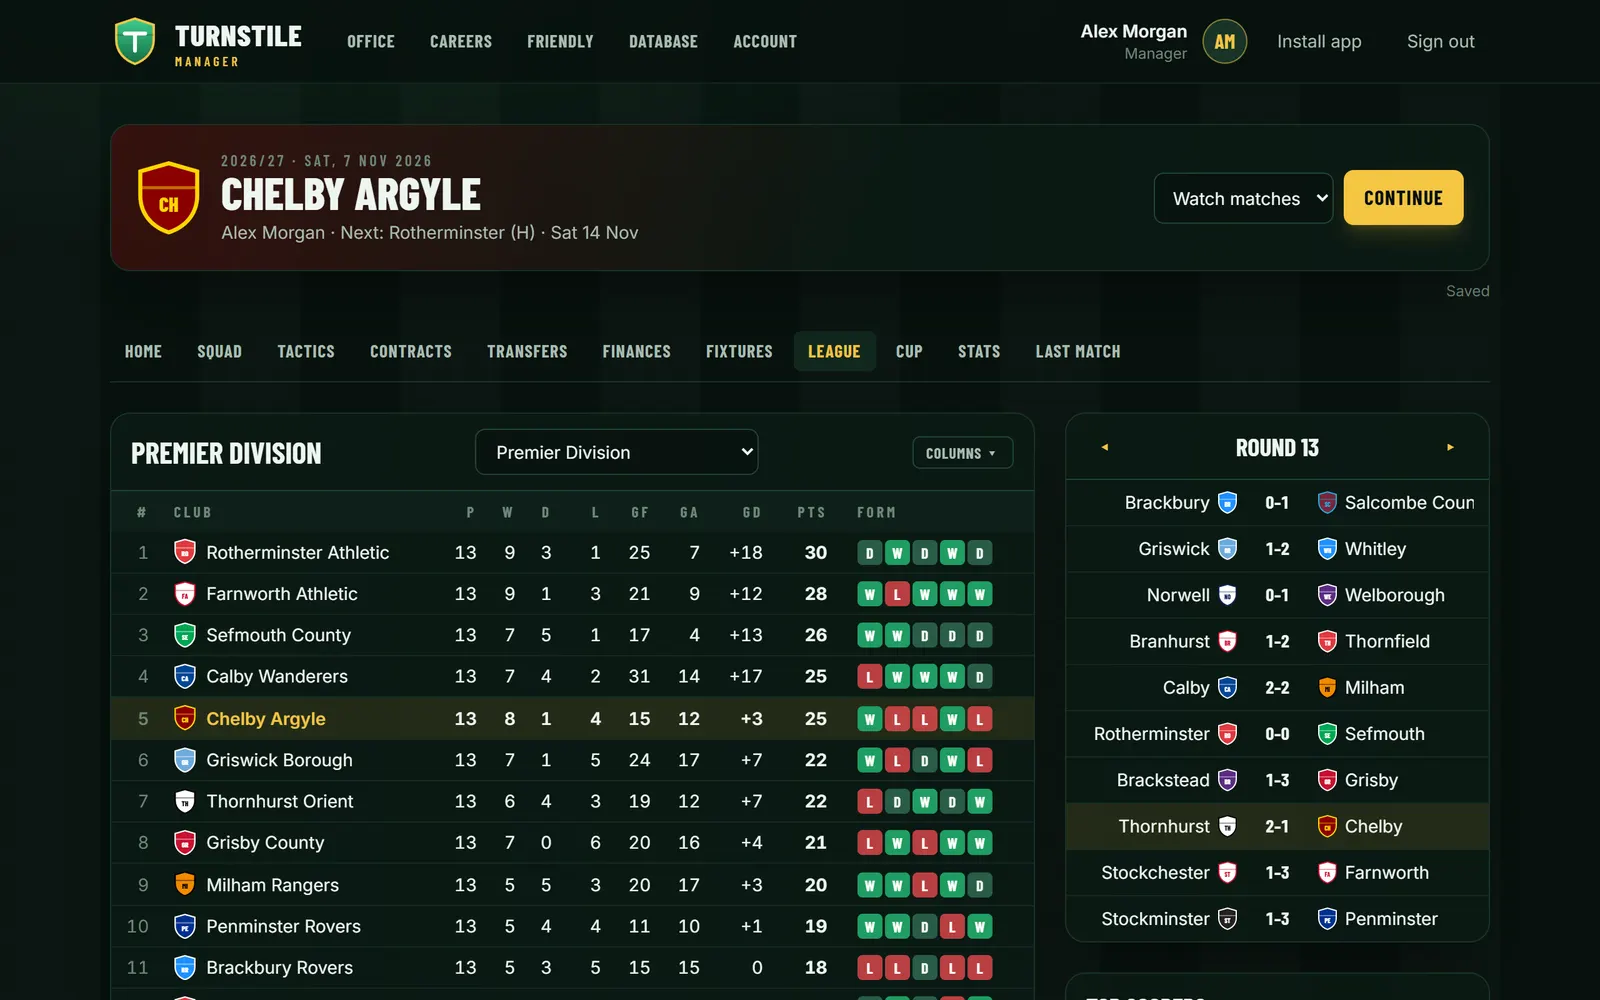Click Install app link
The image size is (1600, 1000).
(1319, 41)
